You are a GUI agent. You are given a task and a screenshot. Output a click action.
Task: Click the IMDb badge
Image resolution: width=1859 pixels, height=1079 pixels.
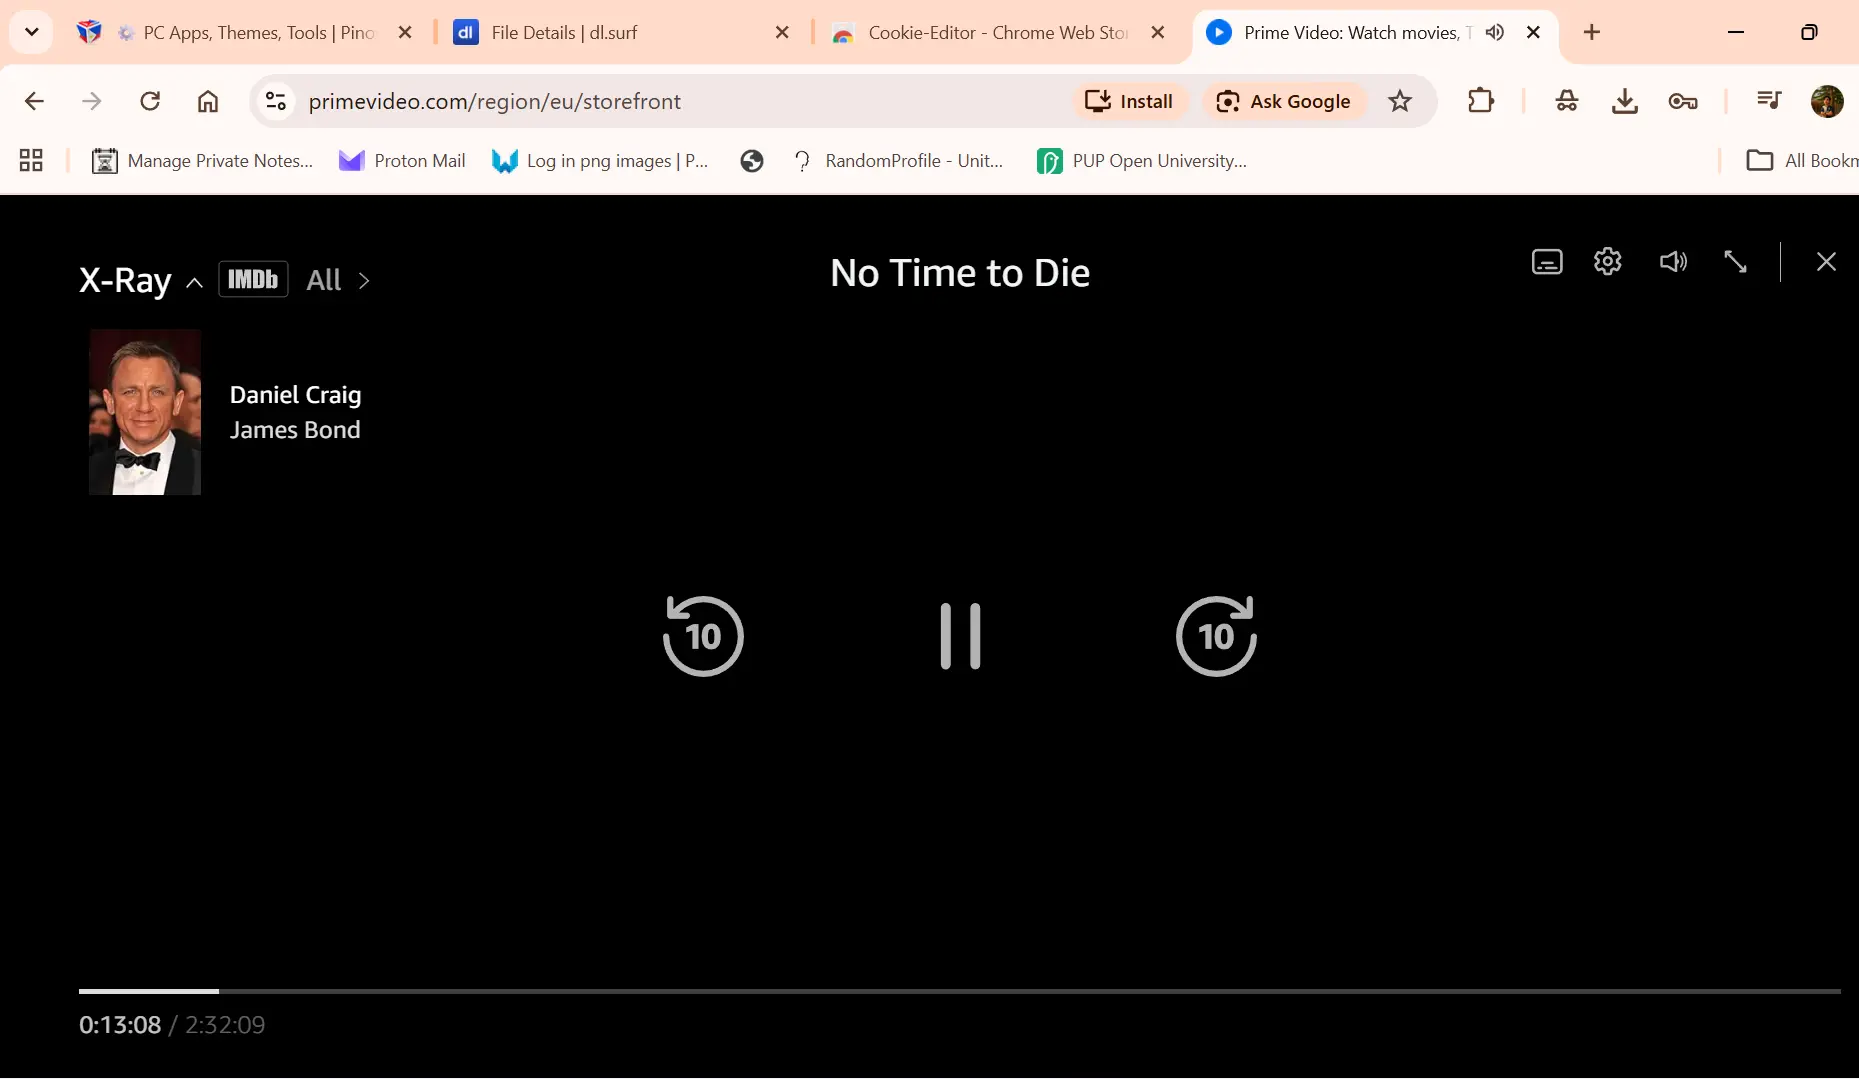[x=253, y=279]
